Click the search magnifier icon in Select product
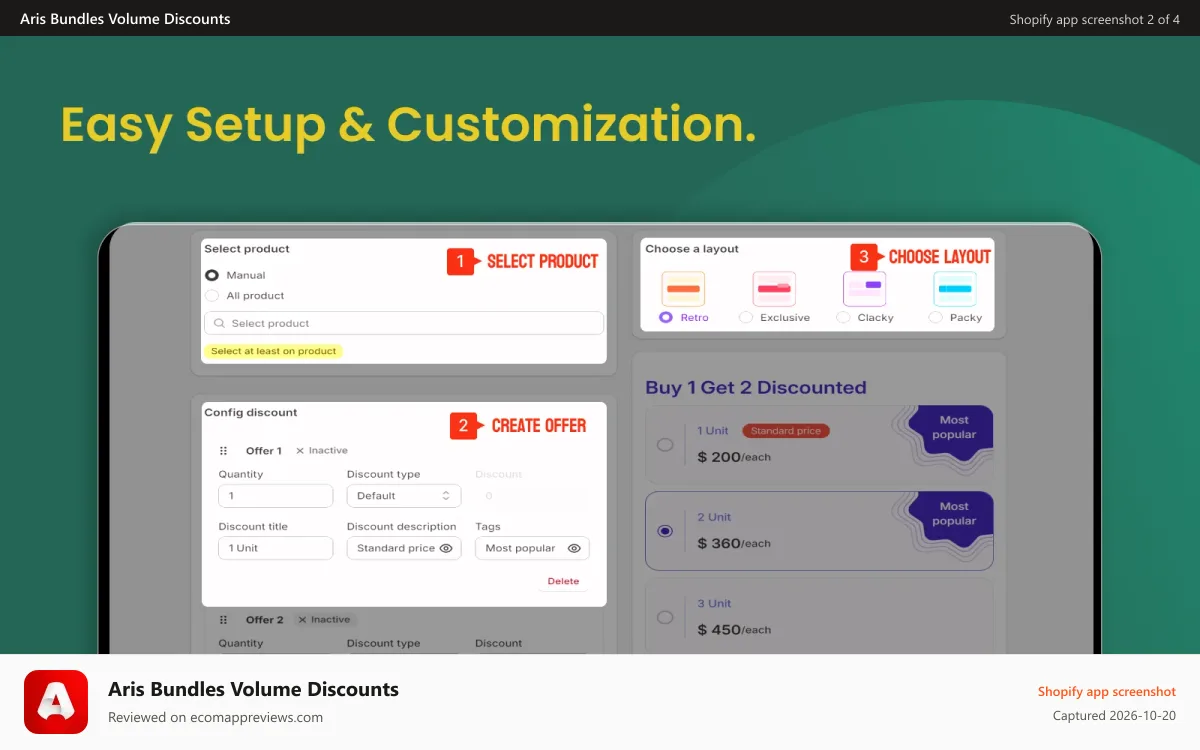 coord(220,323)
